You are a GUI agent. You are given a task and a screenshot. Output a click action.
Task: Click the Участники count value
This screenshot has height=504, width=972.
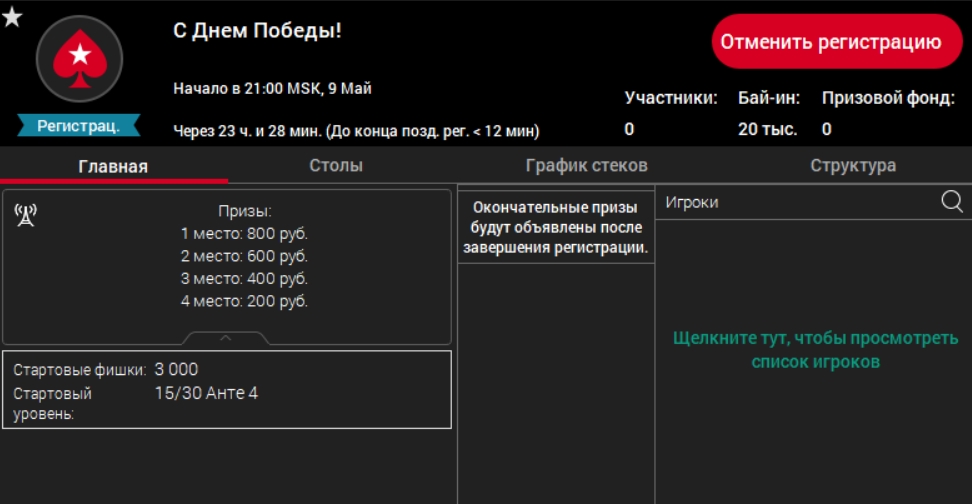629,129
